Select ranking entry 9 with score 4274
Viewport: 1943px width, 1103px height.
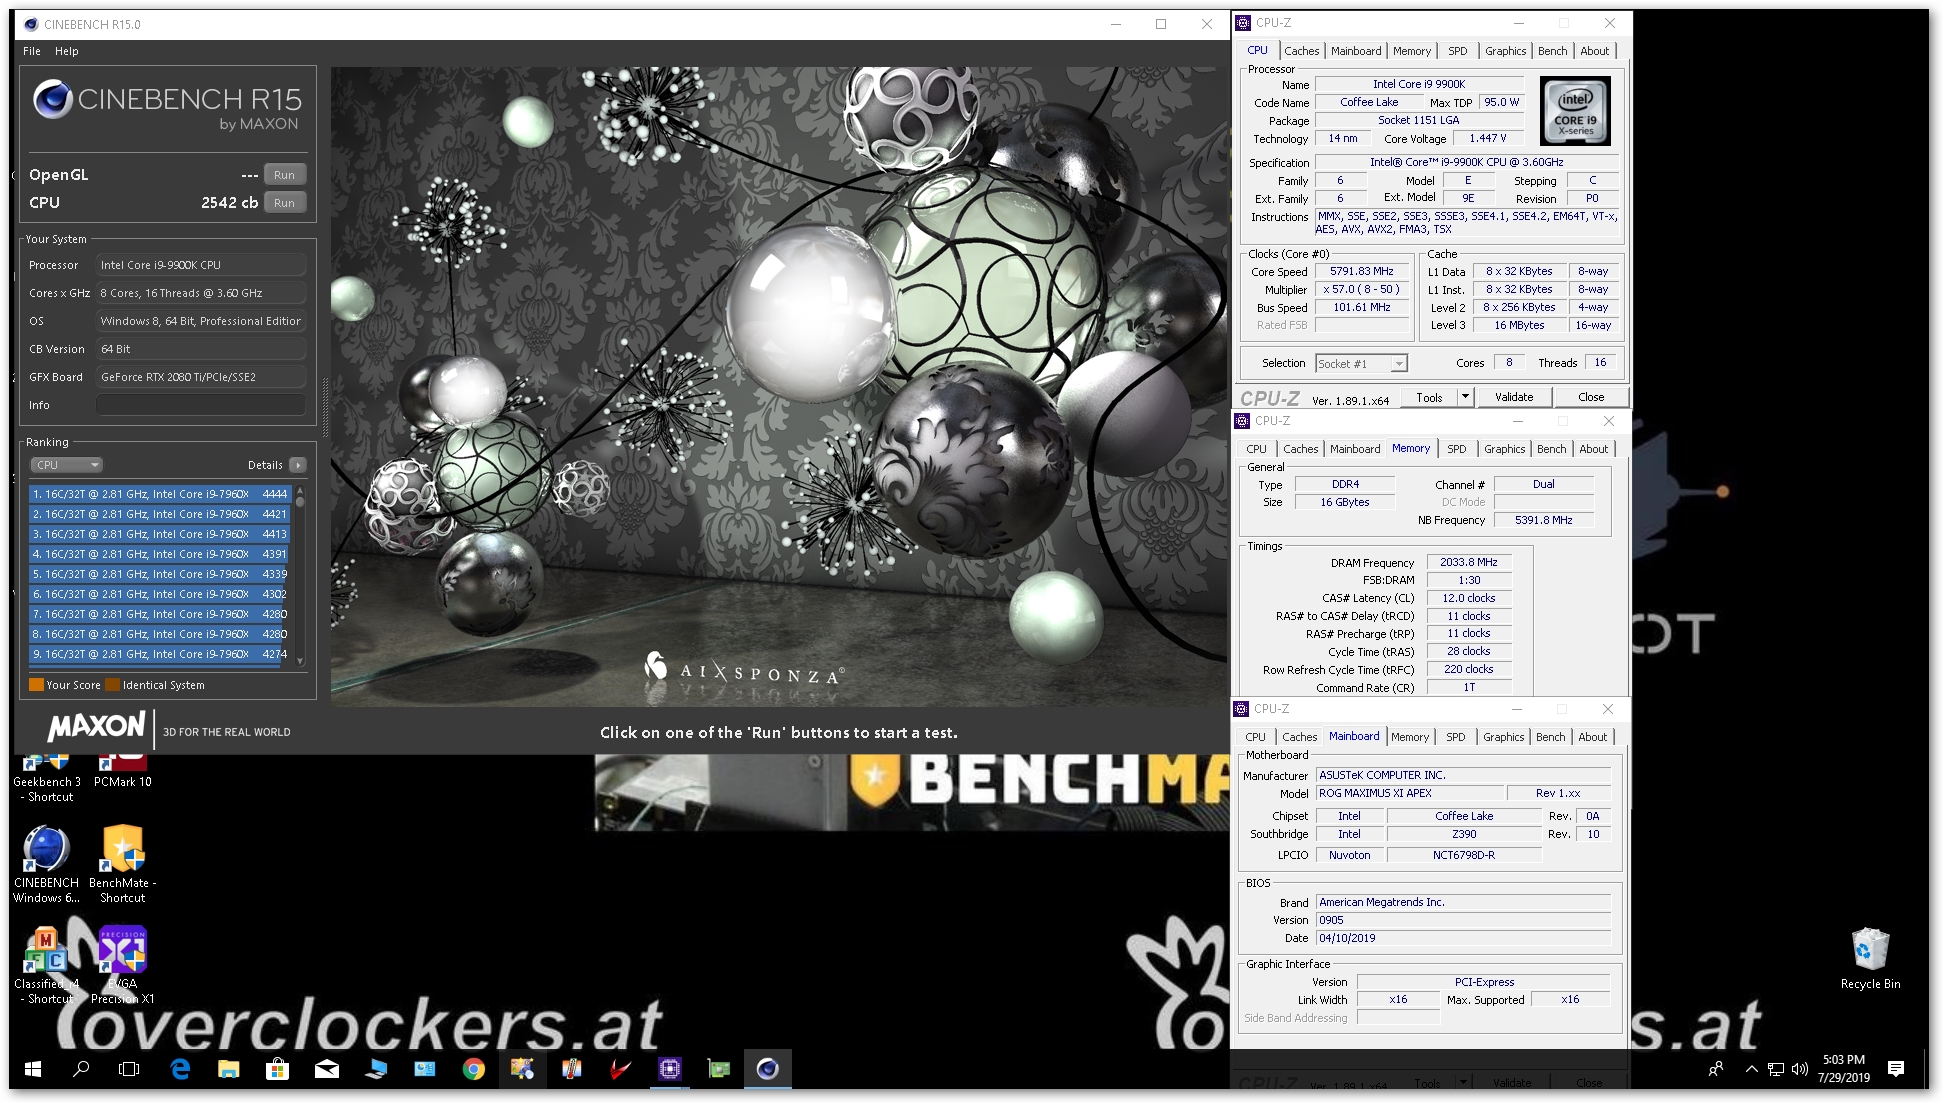tap(159, 654)
